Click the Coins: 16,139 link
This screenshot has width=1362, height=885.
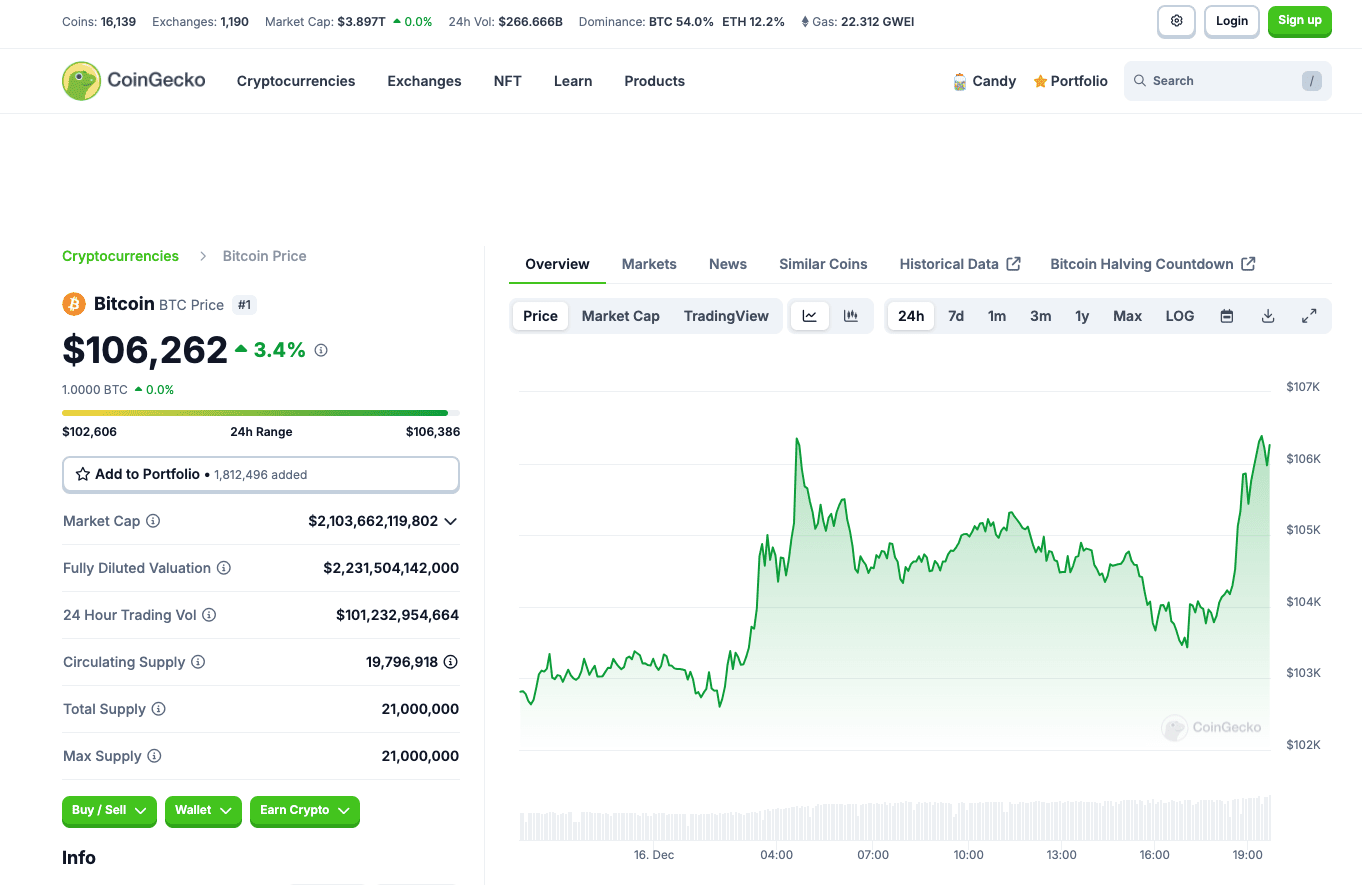pyautogui.click(x=99, y=22)
